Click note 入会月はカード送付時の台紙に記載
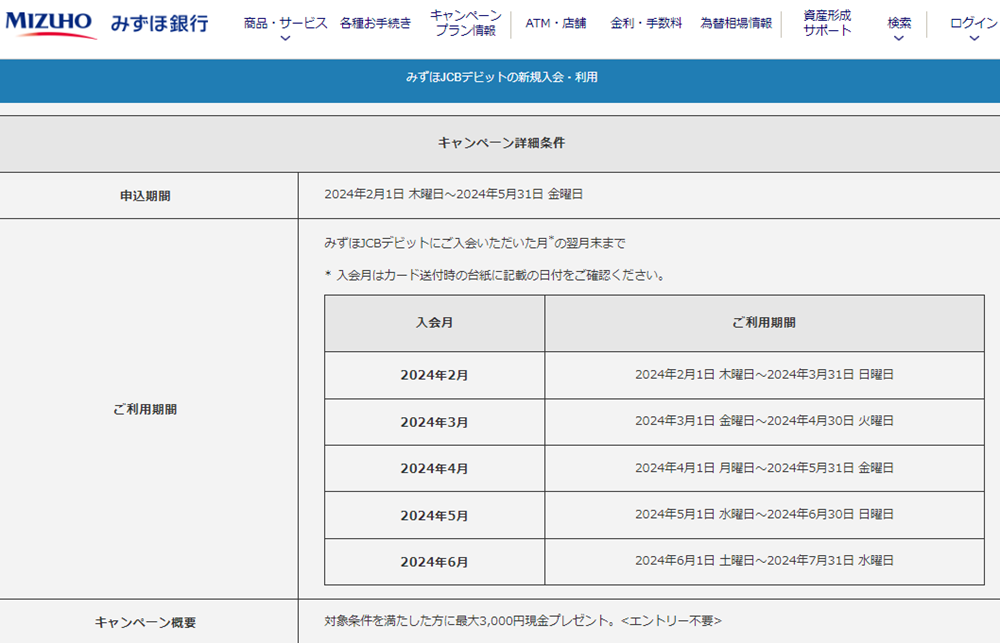1000x643 pixels. pos(496,276)
